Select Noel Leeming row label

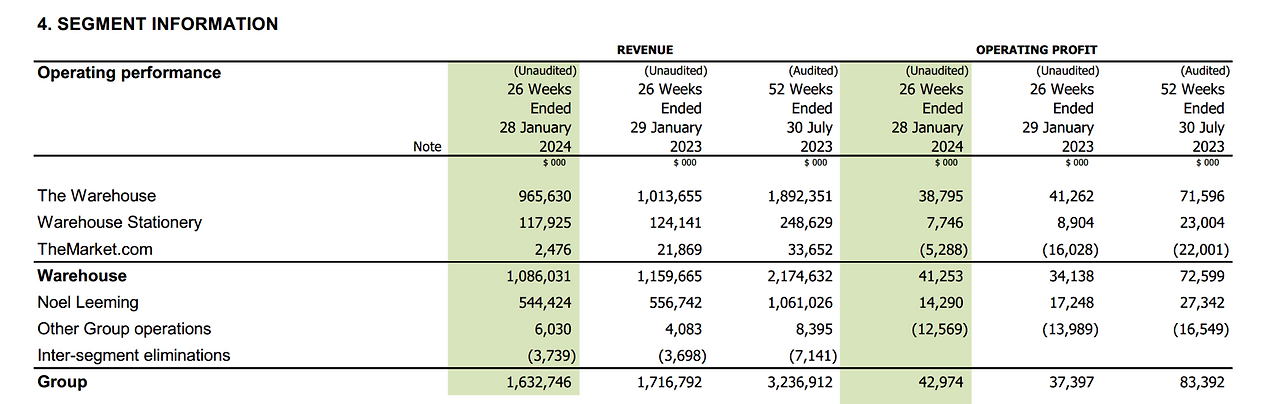[x=88, y=302]
